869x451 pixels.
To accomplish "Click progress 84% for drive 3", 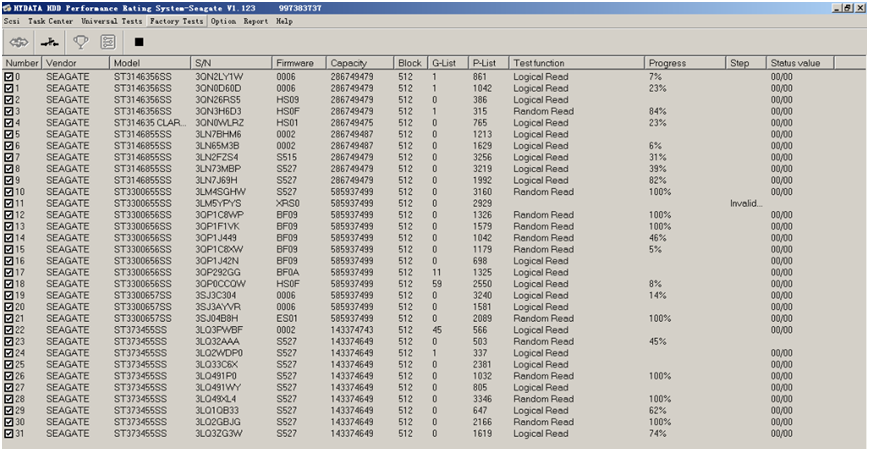I will coord(657,111).
